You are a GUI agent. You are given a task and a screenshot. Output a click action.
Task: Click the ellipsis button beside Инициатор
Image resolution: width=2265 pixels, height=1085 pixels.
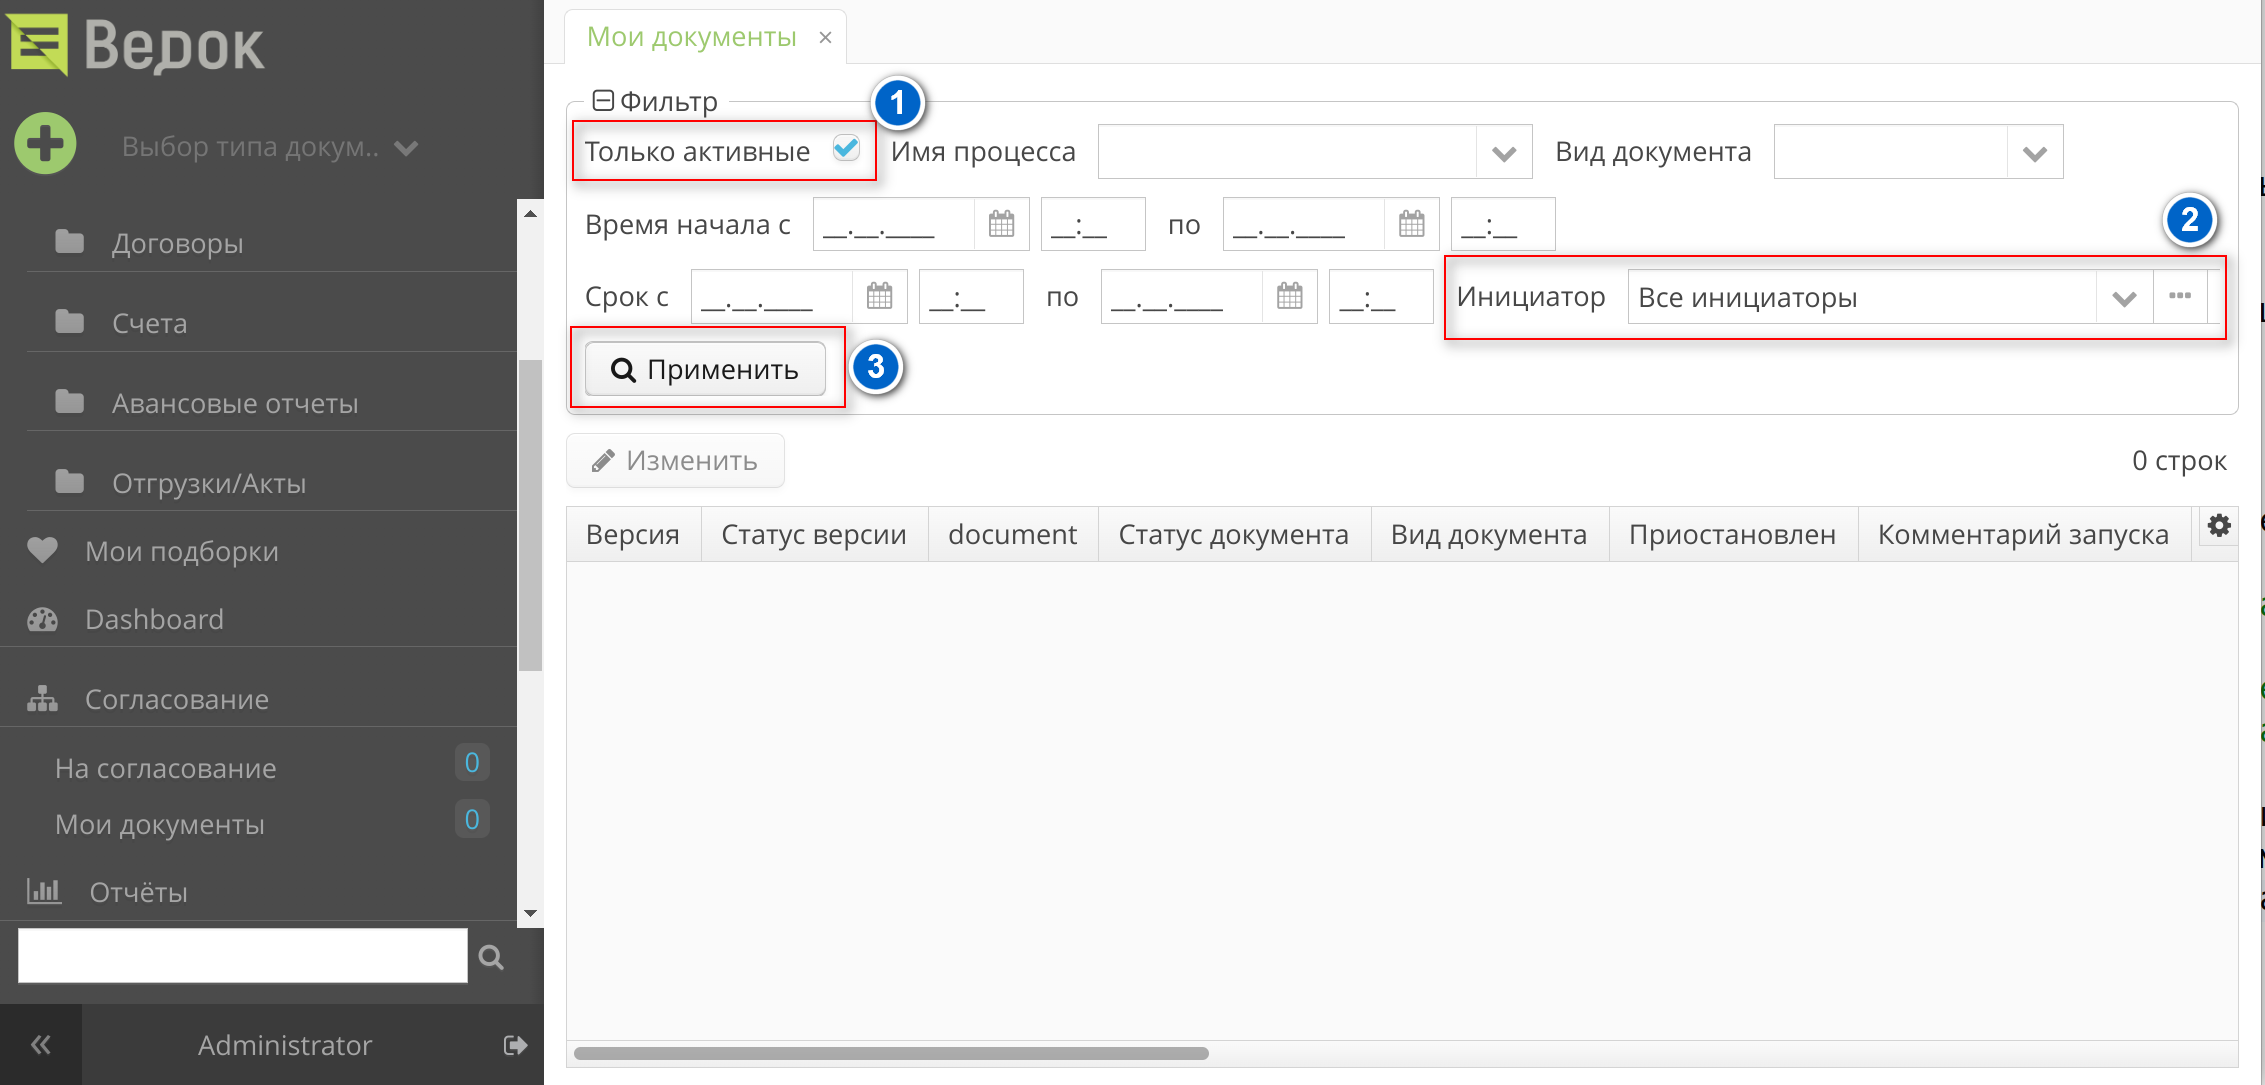2181,296
